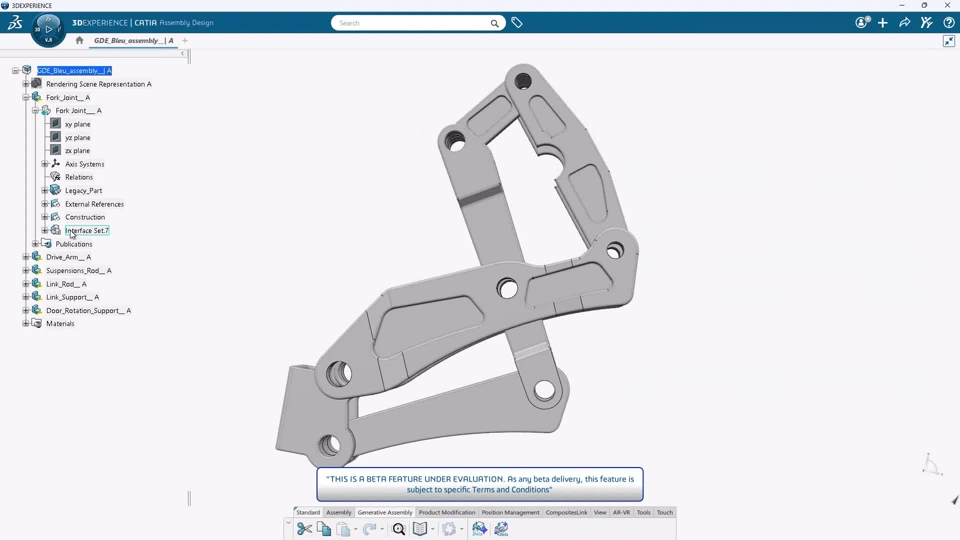Select the Publications tree item

click(x=74, y=244)
